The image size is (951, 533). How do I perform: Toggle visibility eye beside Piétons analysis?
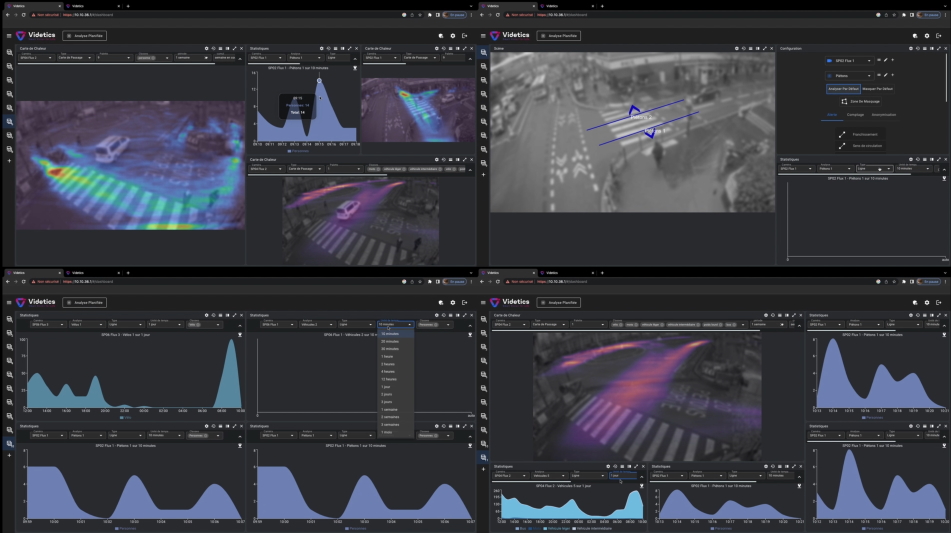point(879,75)
